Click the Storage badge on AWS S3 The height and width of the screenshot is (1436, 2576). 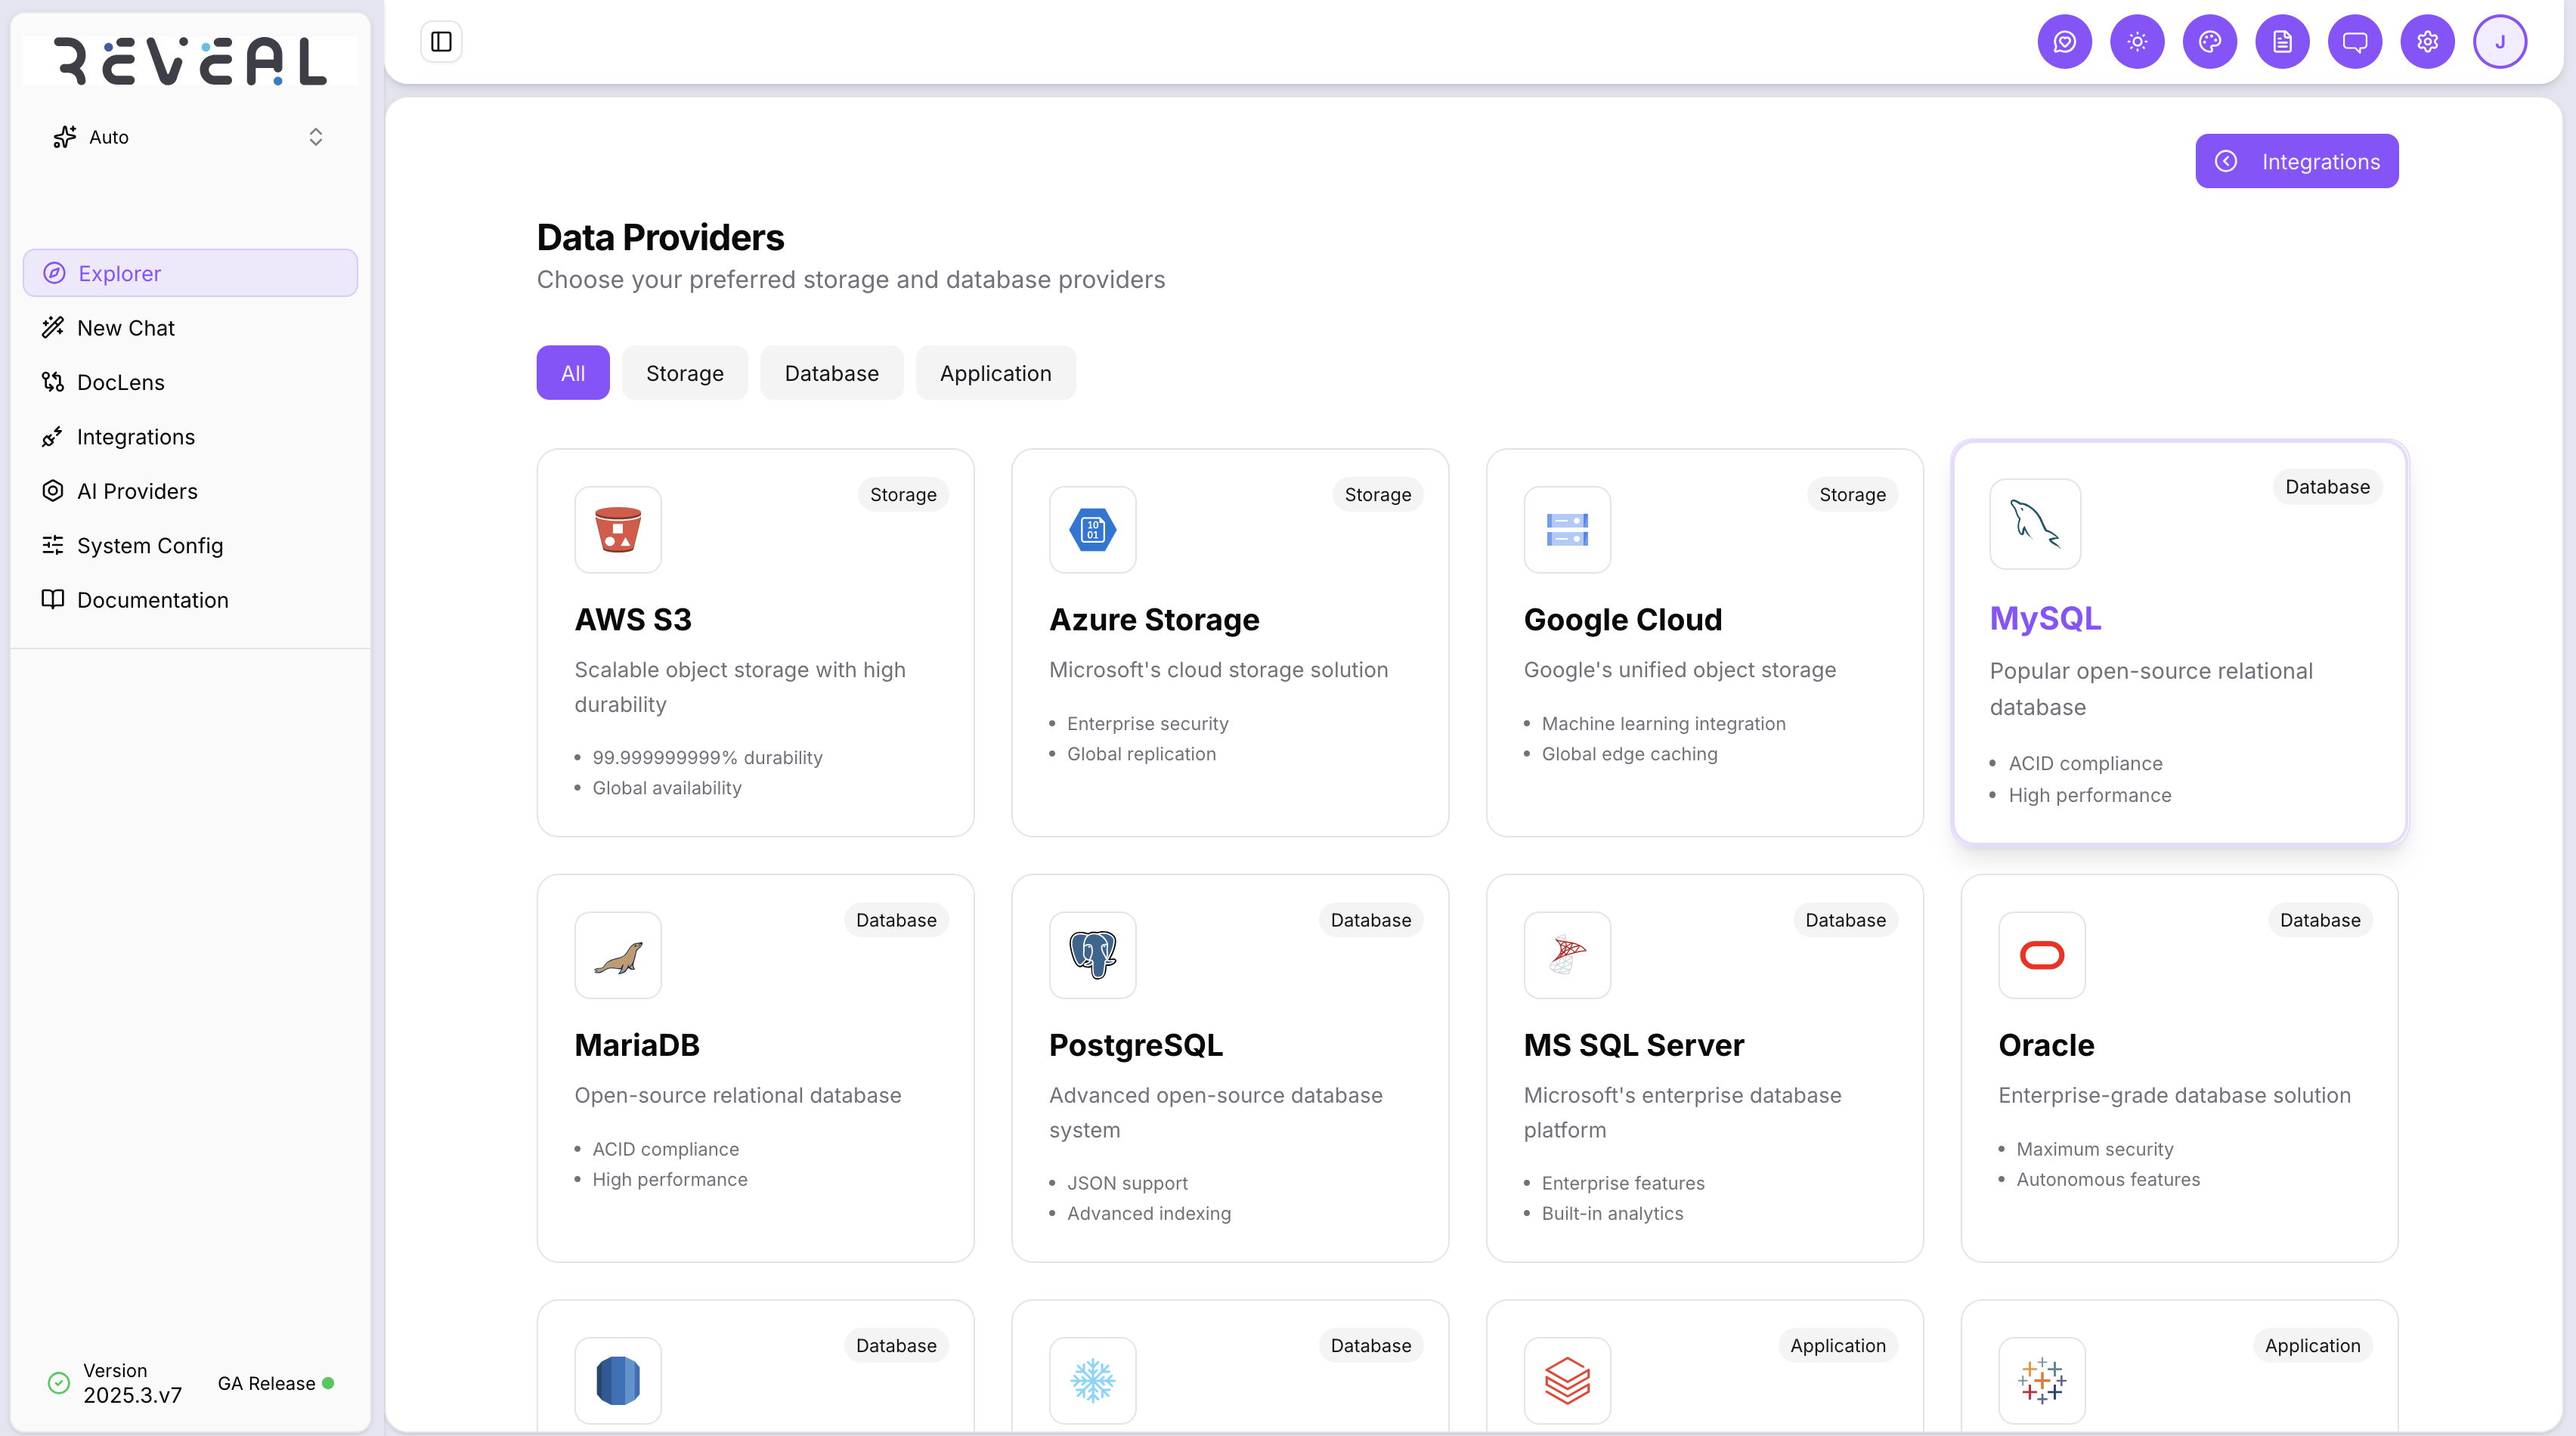[903, 494]
